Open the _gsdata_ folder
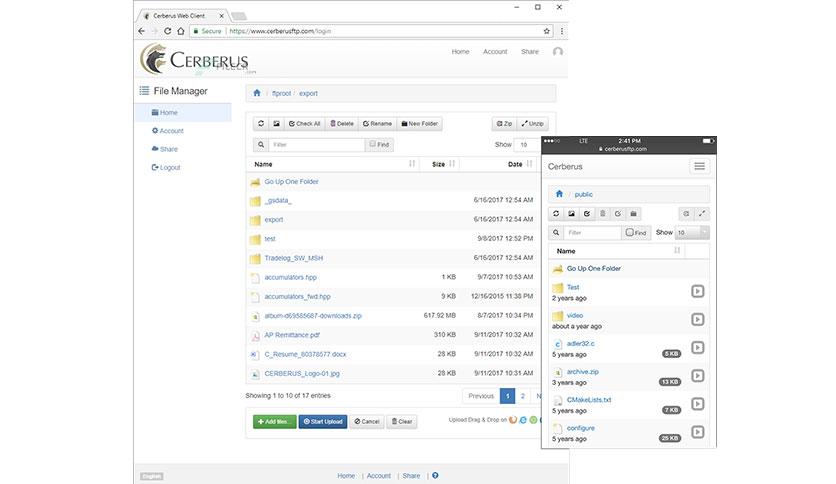836x484 pixels. [278, 200]
